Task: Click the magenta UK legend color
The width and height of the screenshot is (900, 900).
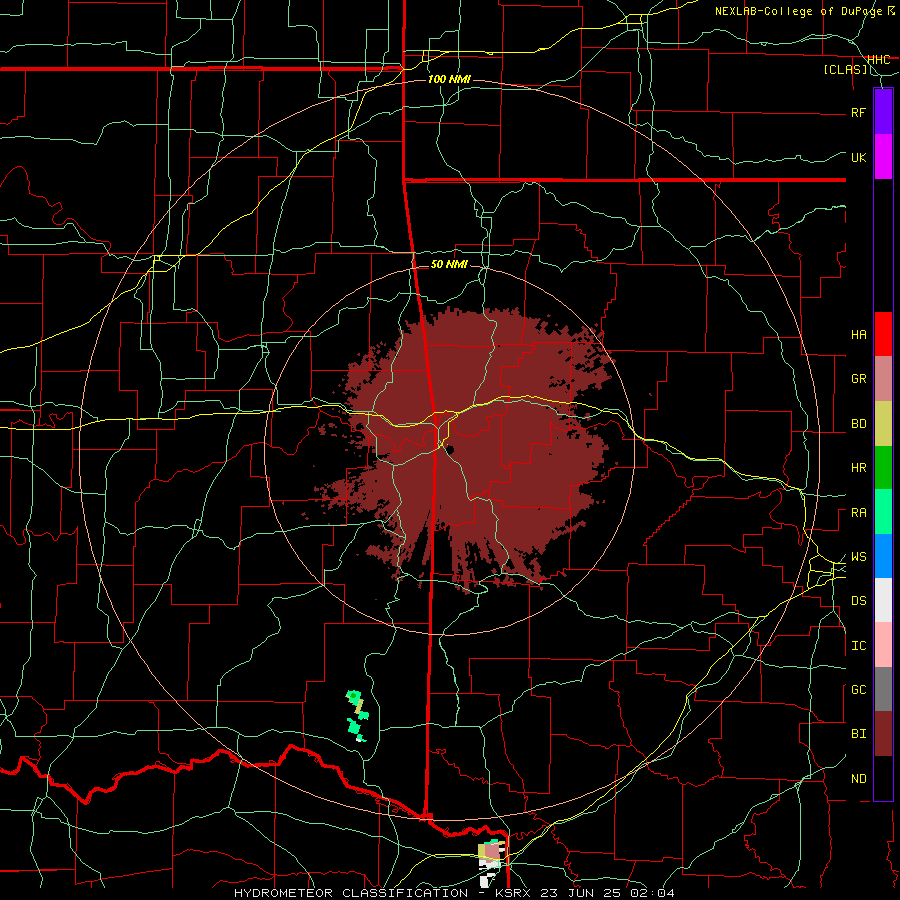Action: click(883, 157)
